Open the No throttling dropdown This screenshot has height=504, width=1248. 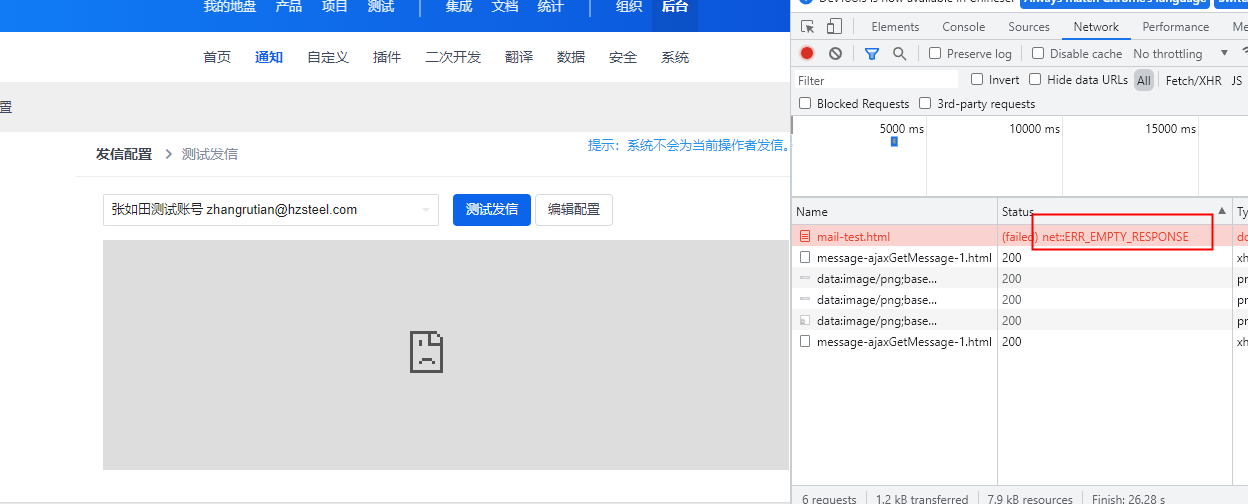point(1180,53)
